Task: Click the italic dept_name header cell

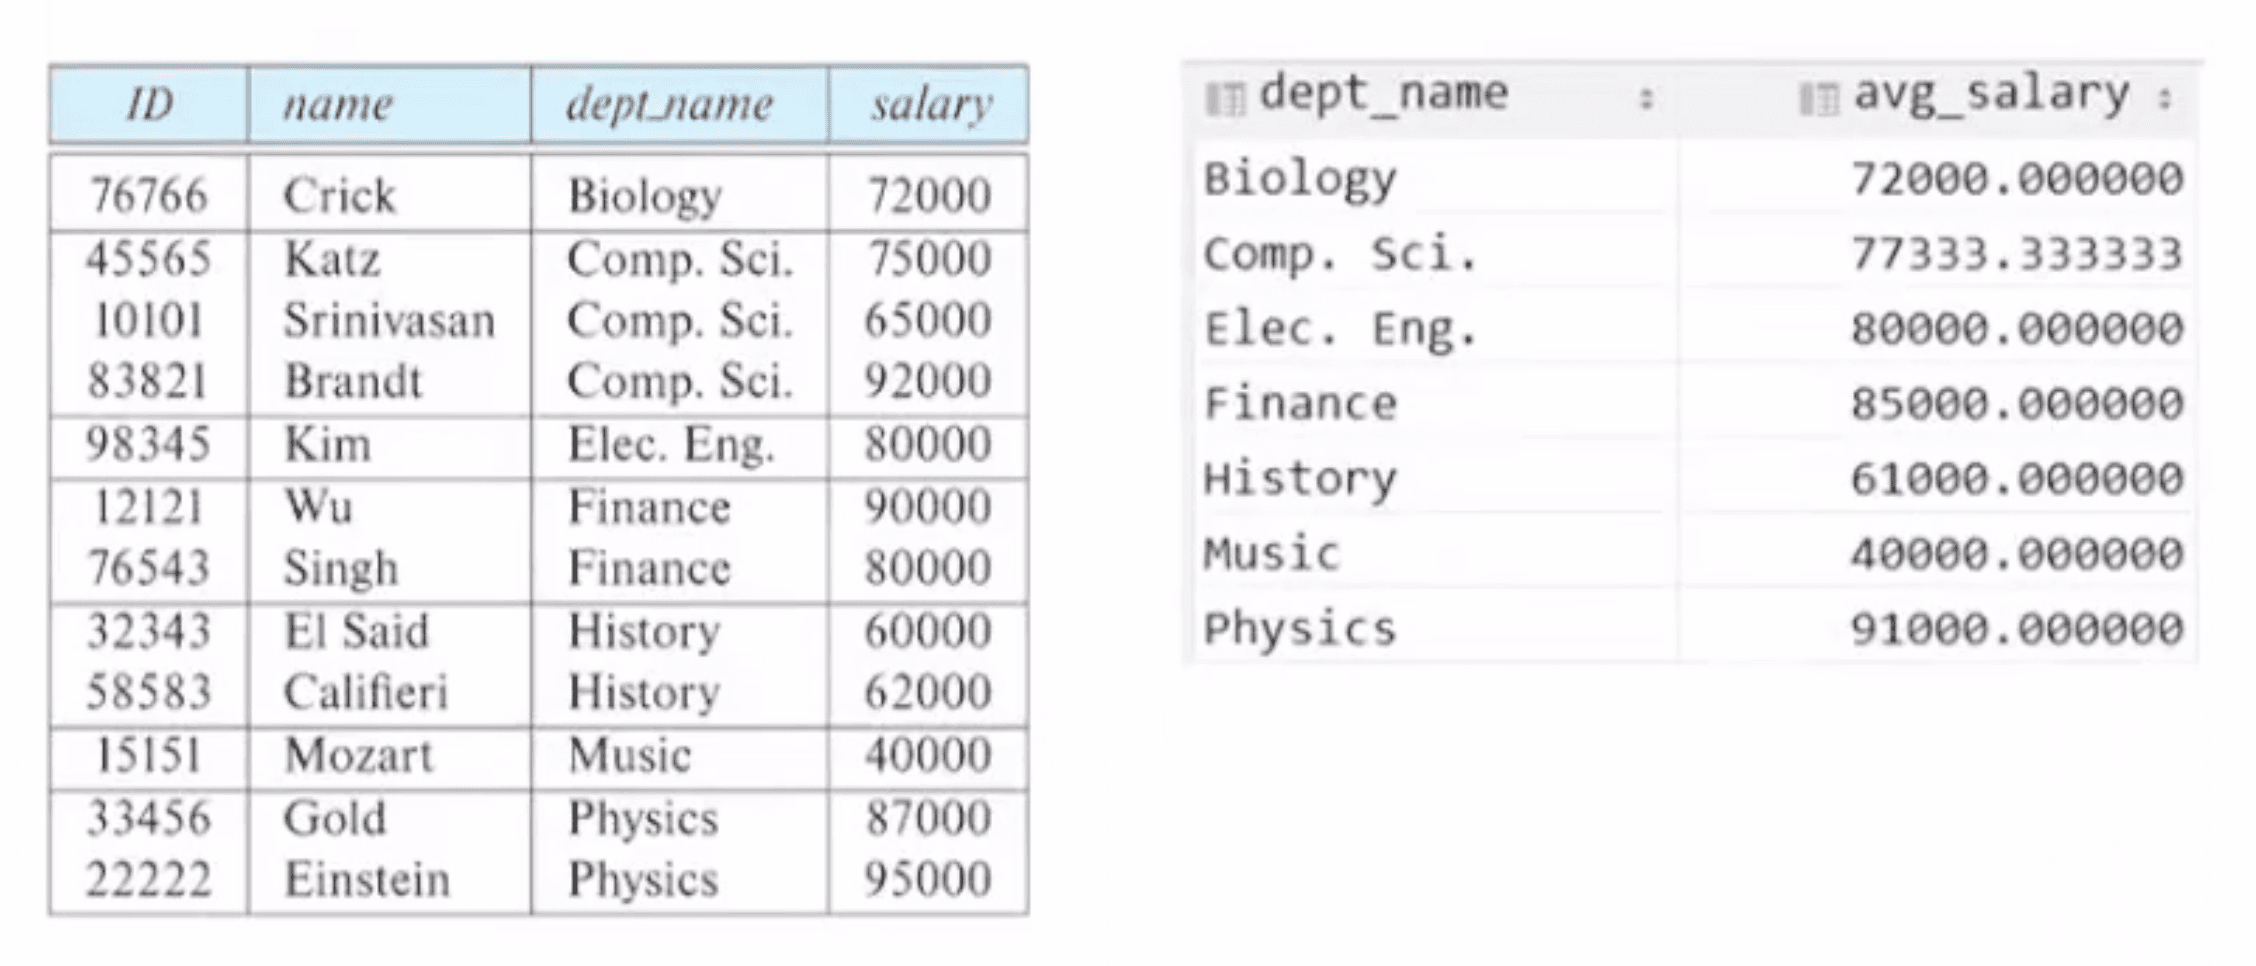Action: (679, 104)
